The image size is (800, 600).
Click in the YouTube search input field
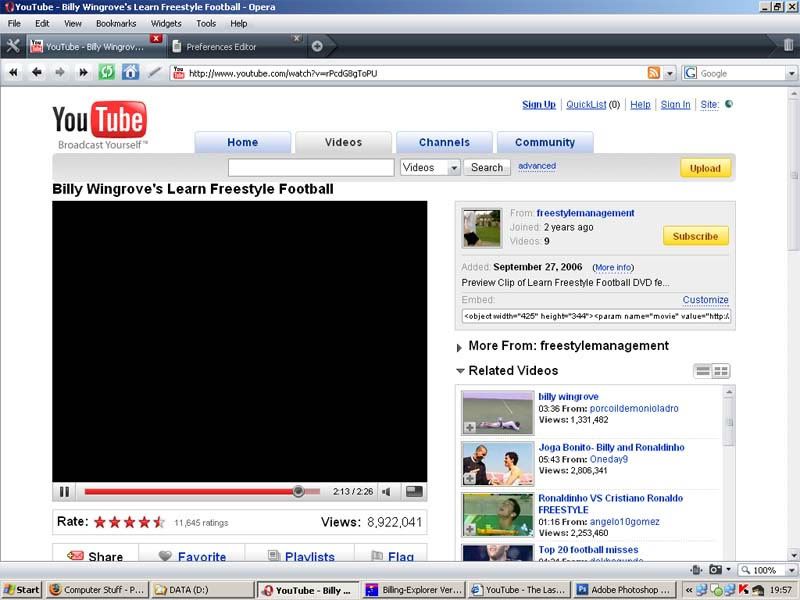pos(311,167)
